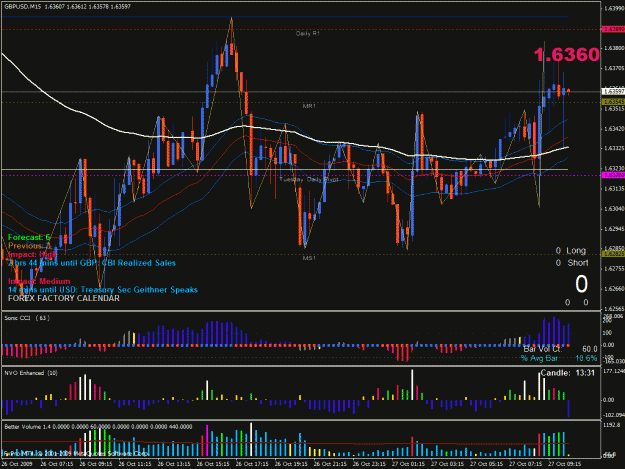Click the 'Previous: 2' calendar text
This screenshot has height=469, width=625.
tap(29, 246)
